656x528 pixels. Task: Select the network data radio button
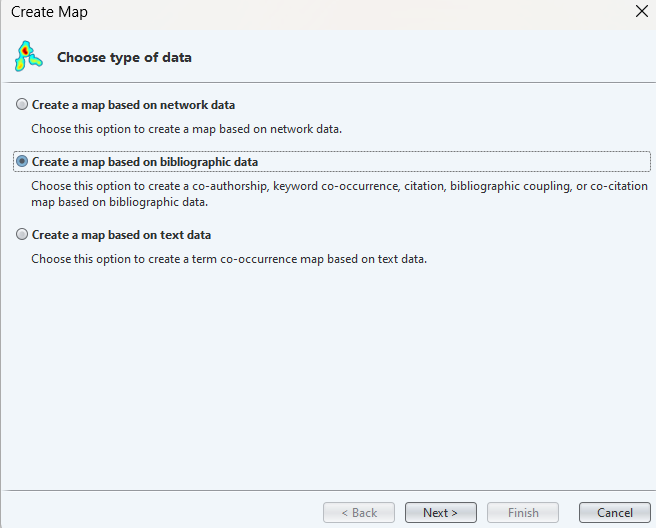[x=22, y=104]
